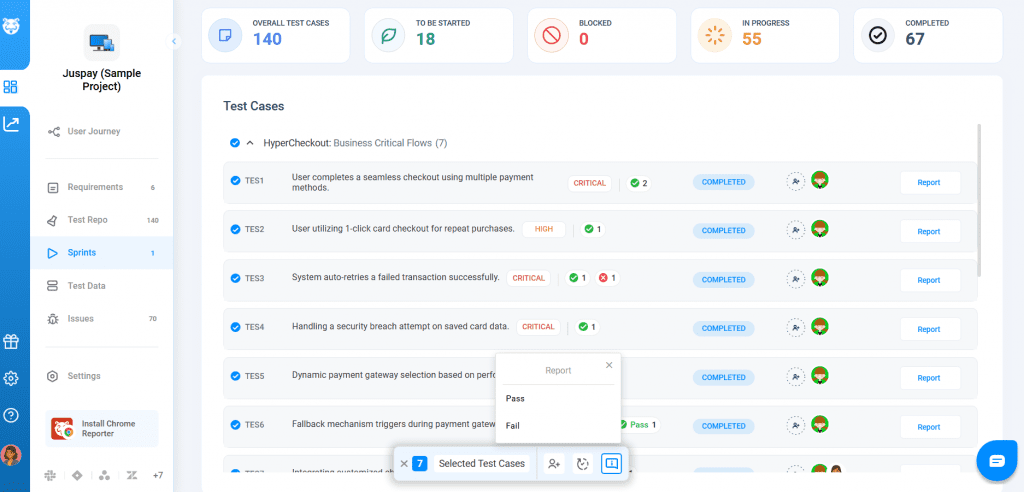Click the assign user icon in selection bar
1024x492 pixels.
click(553, 464)
